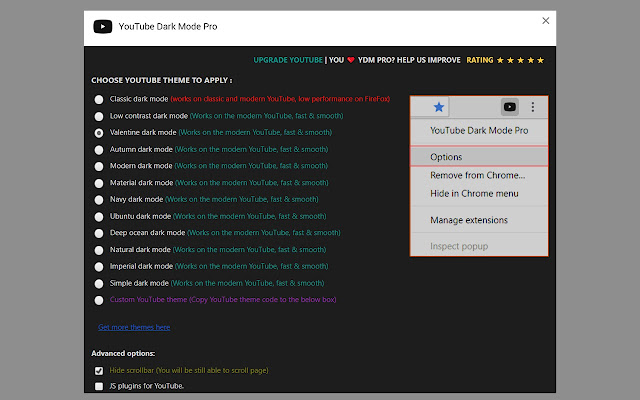Screen dimensions: 640x400
Task: Choose Remove from Chrome menu entry
Action: [479, 175]
